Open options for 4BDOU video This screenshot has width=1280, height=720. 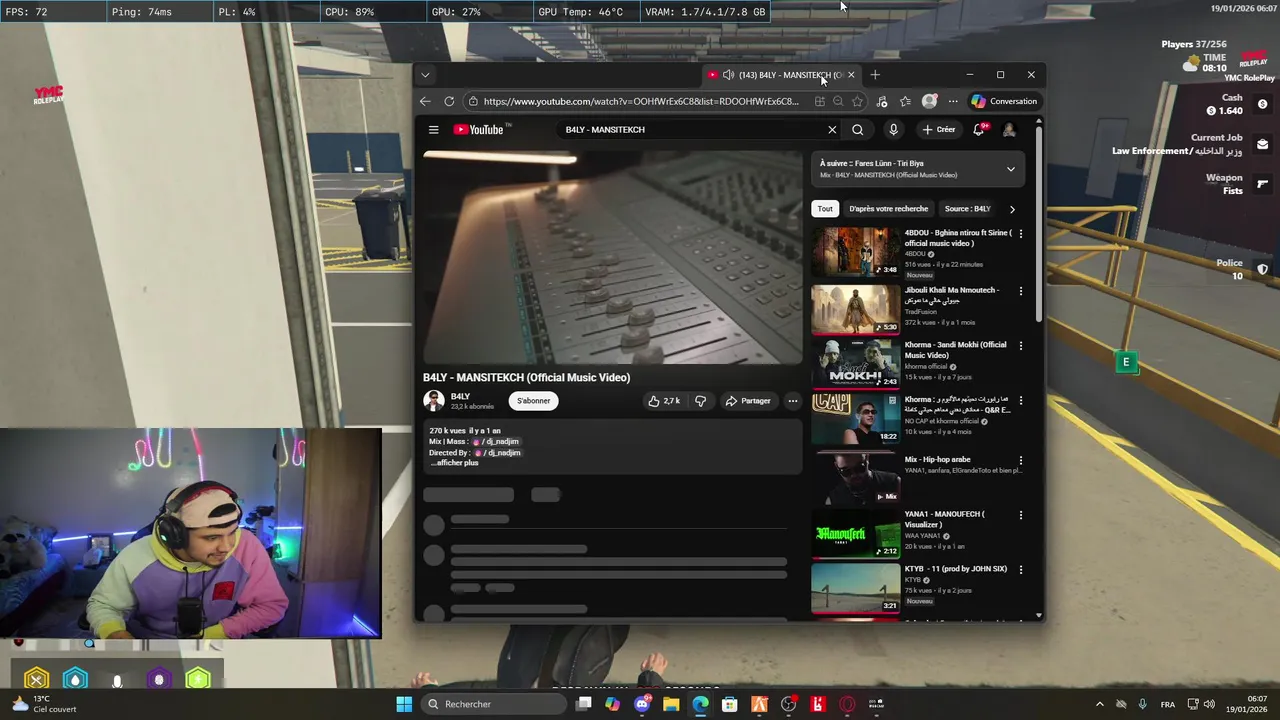pos(1021,234)
